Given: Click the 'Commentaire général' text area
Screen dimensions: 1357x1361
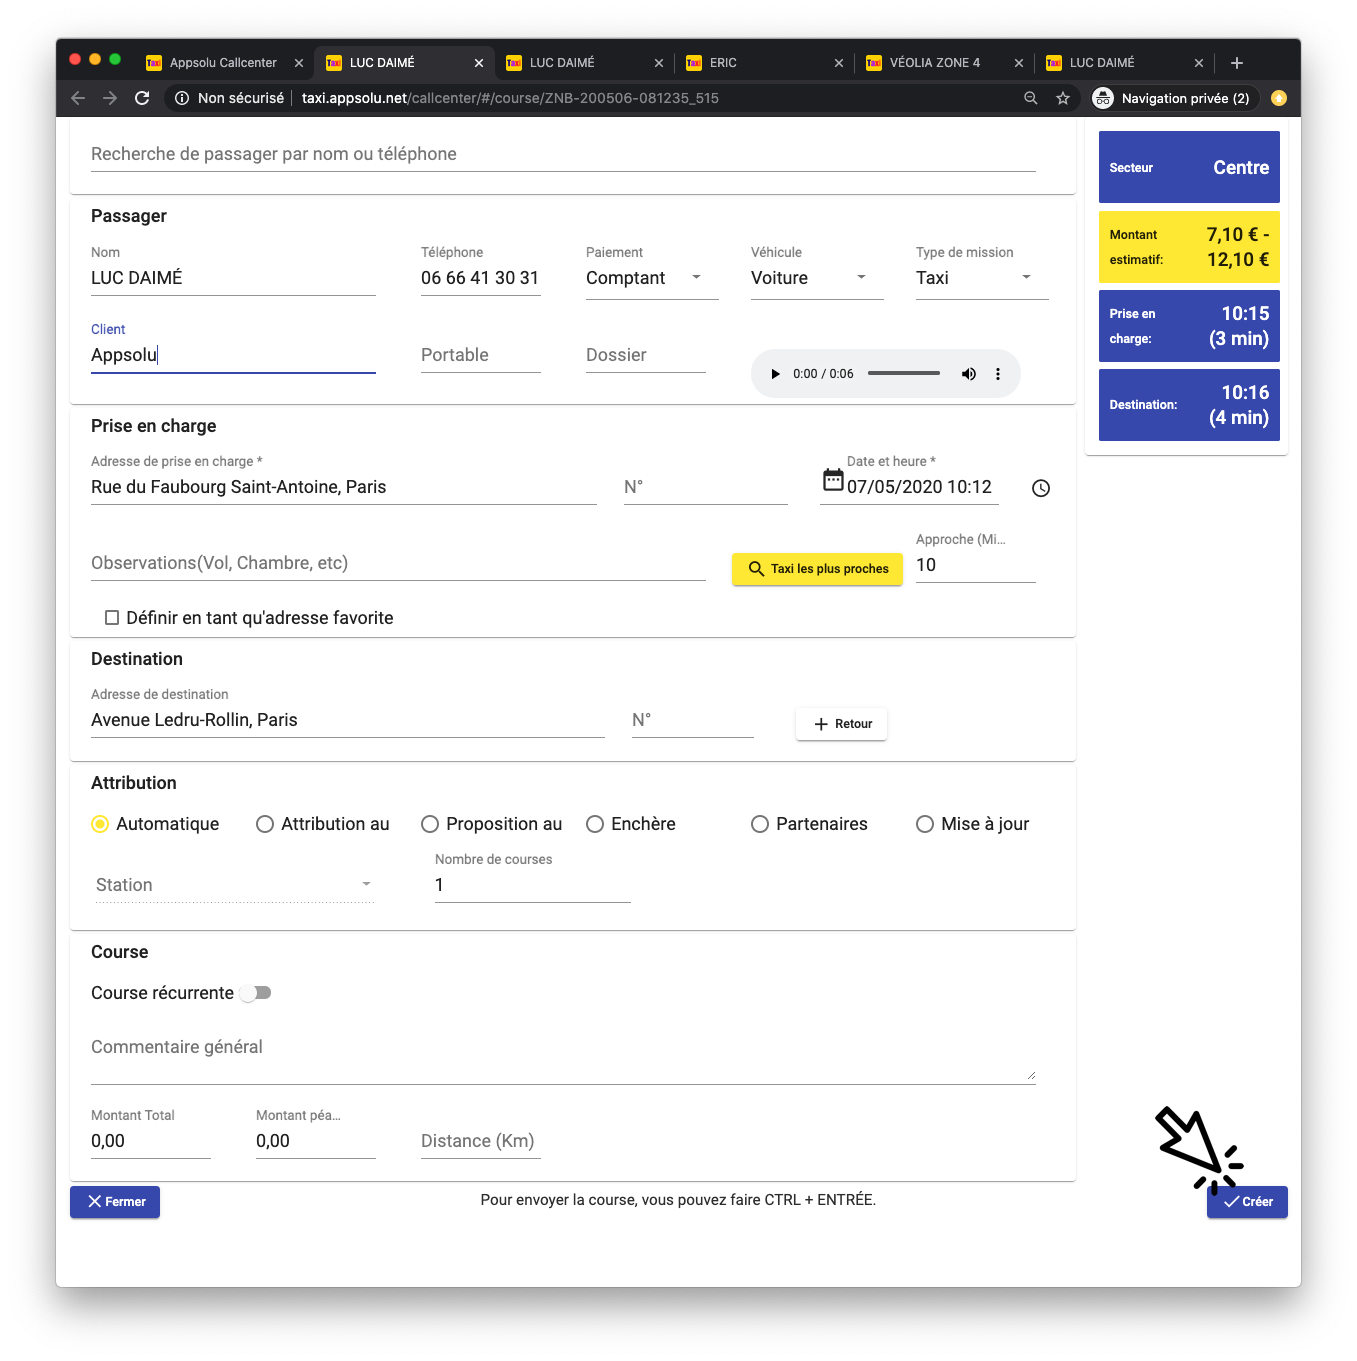Looking at the screenshot, I should [563, 1056].
